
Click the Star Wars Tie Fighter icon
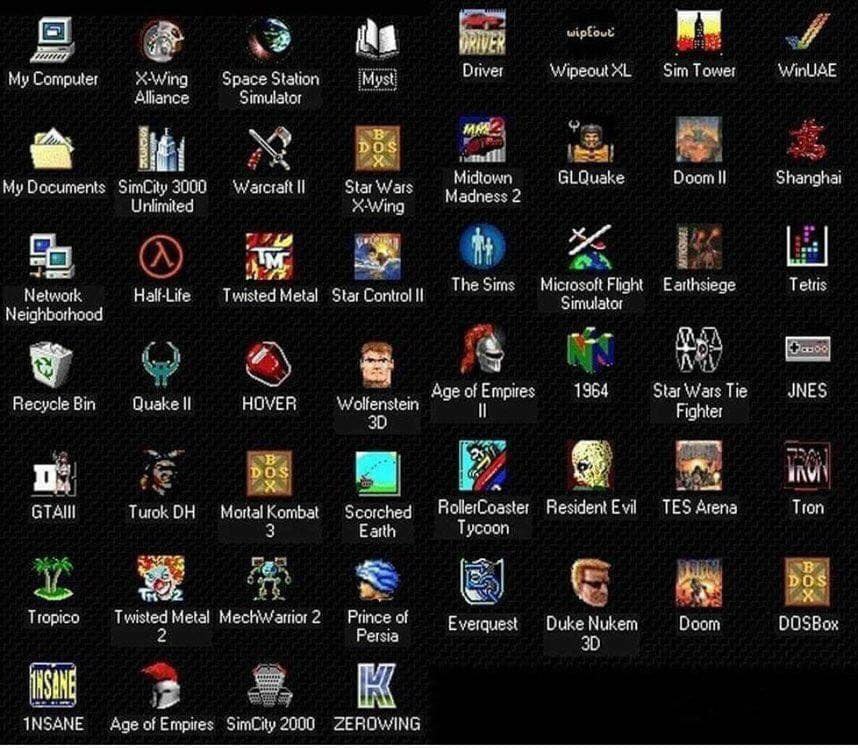click(699, 350)
